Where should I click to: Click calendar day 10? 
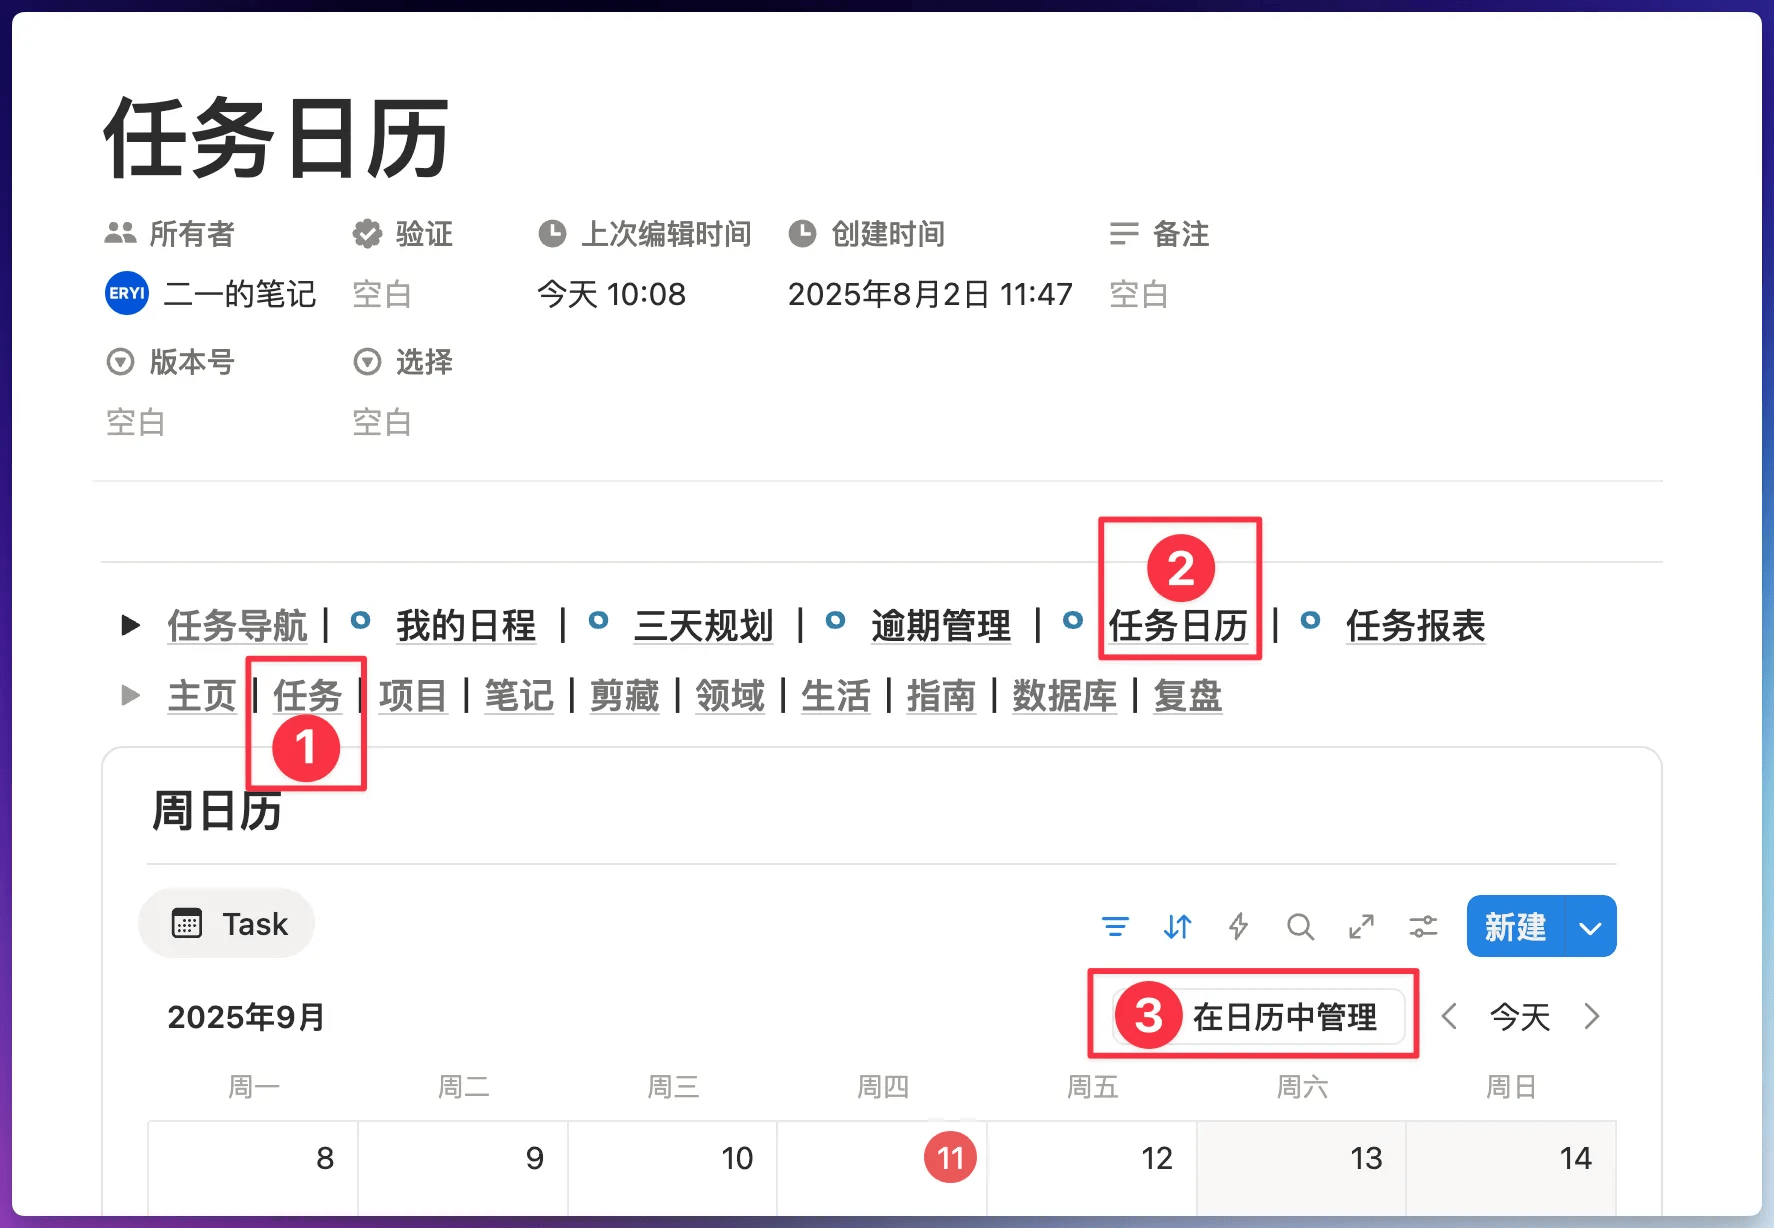737,1158
